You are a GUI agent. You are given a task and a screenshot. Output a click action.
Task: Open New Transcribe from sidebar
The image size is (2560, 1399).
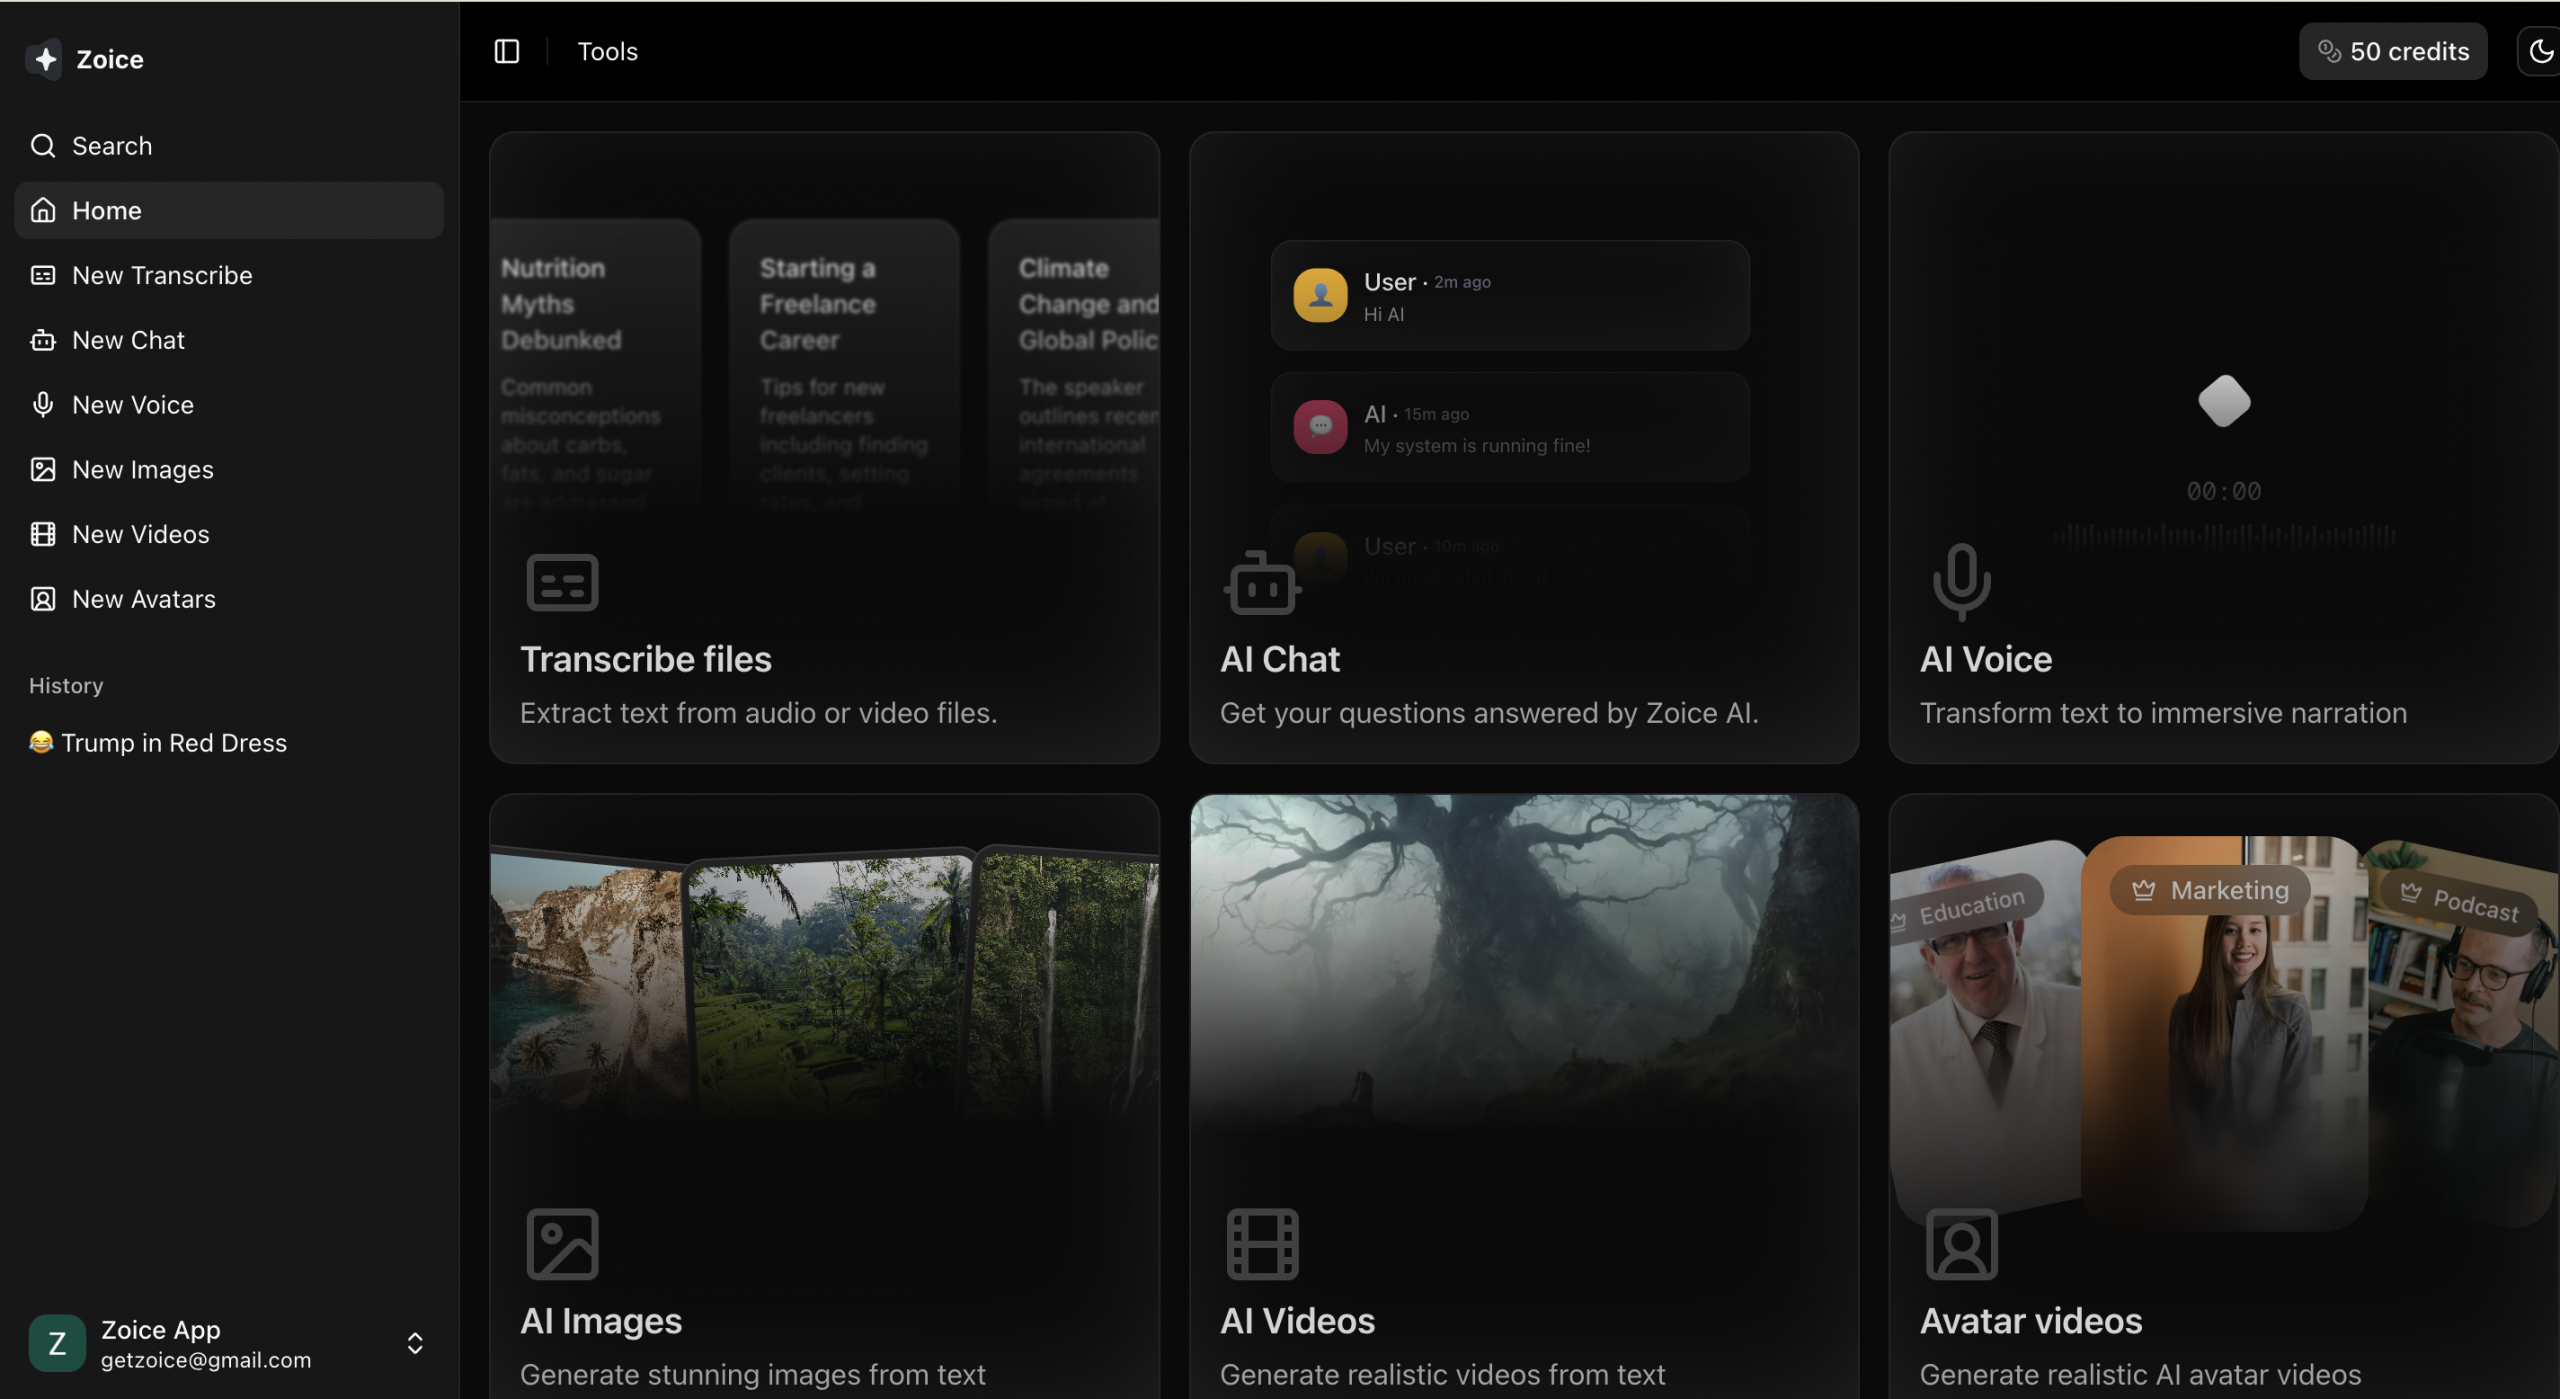(x=161, y=275)
